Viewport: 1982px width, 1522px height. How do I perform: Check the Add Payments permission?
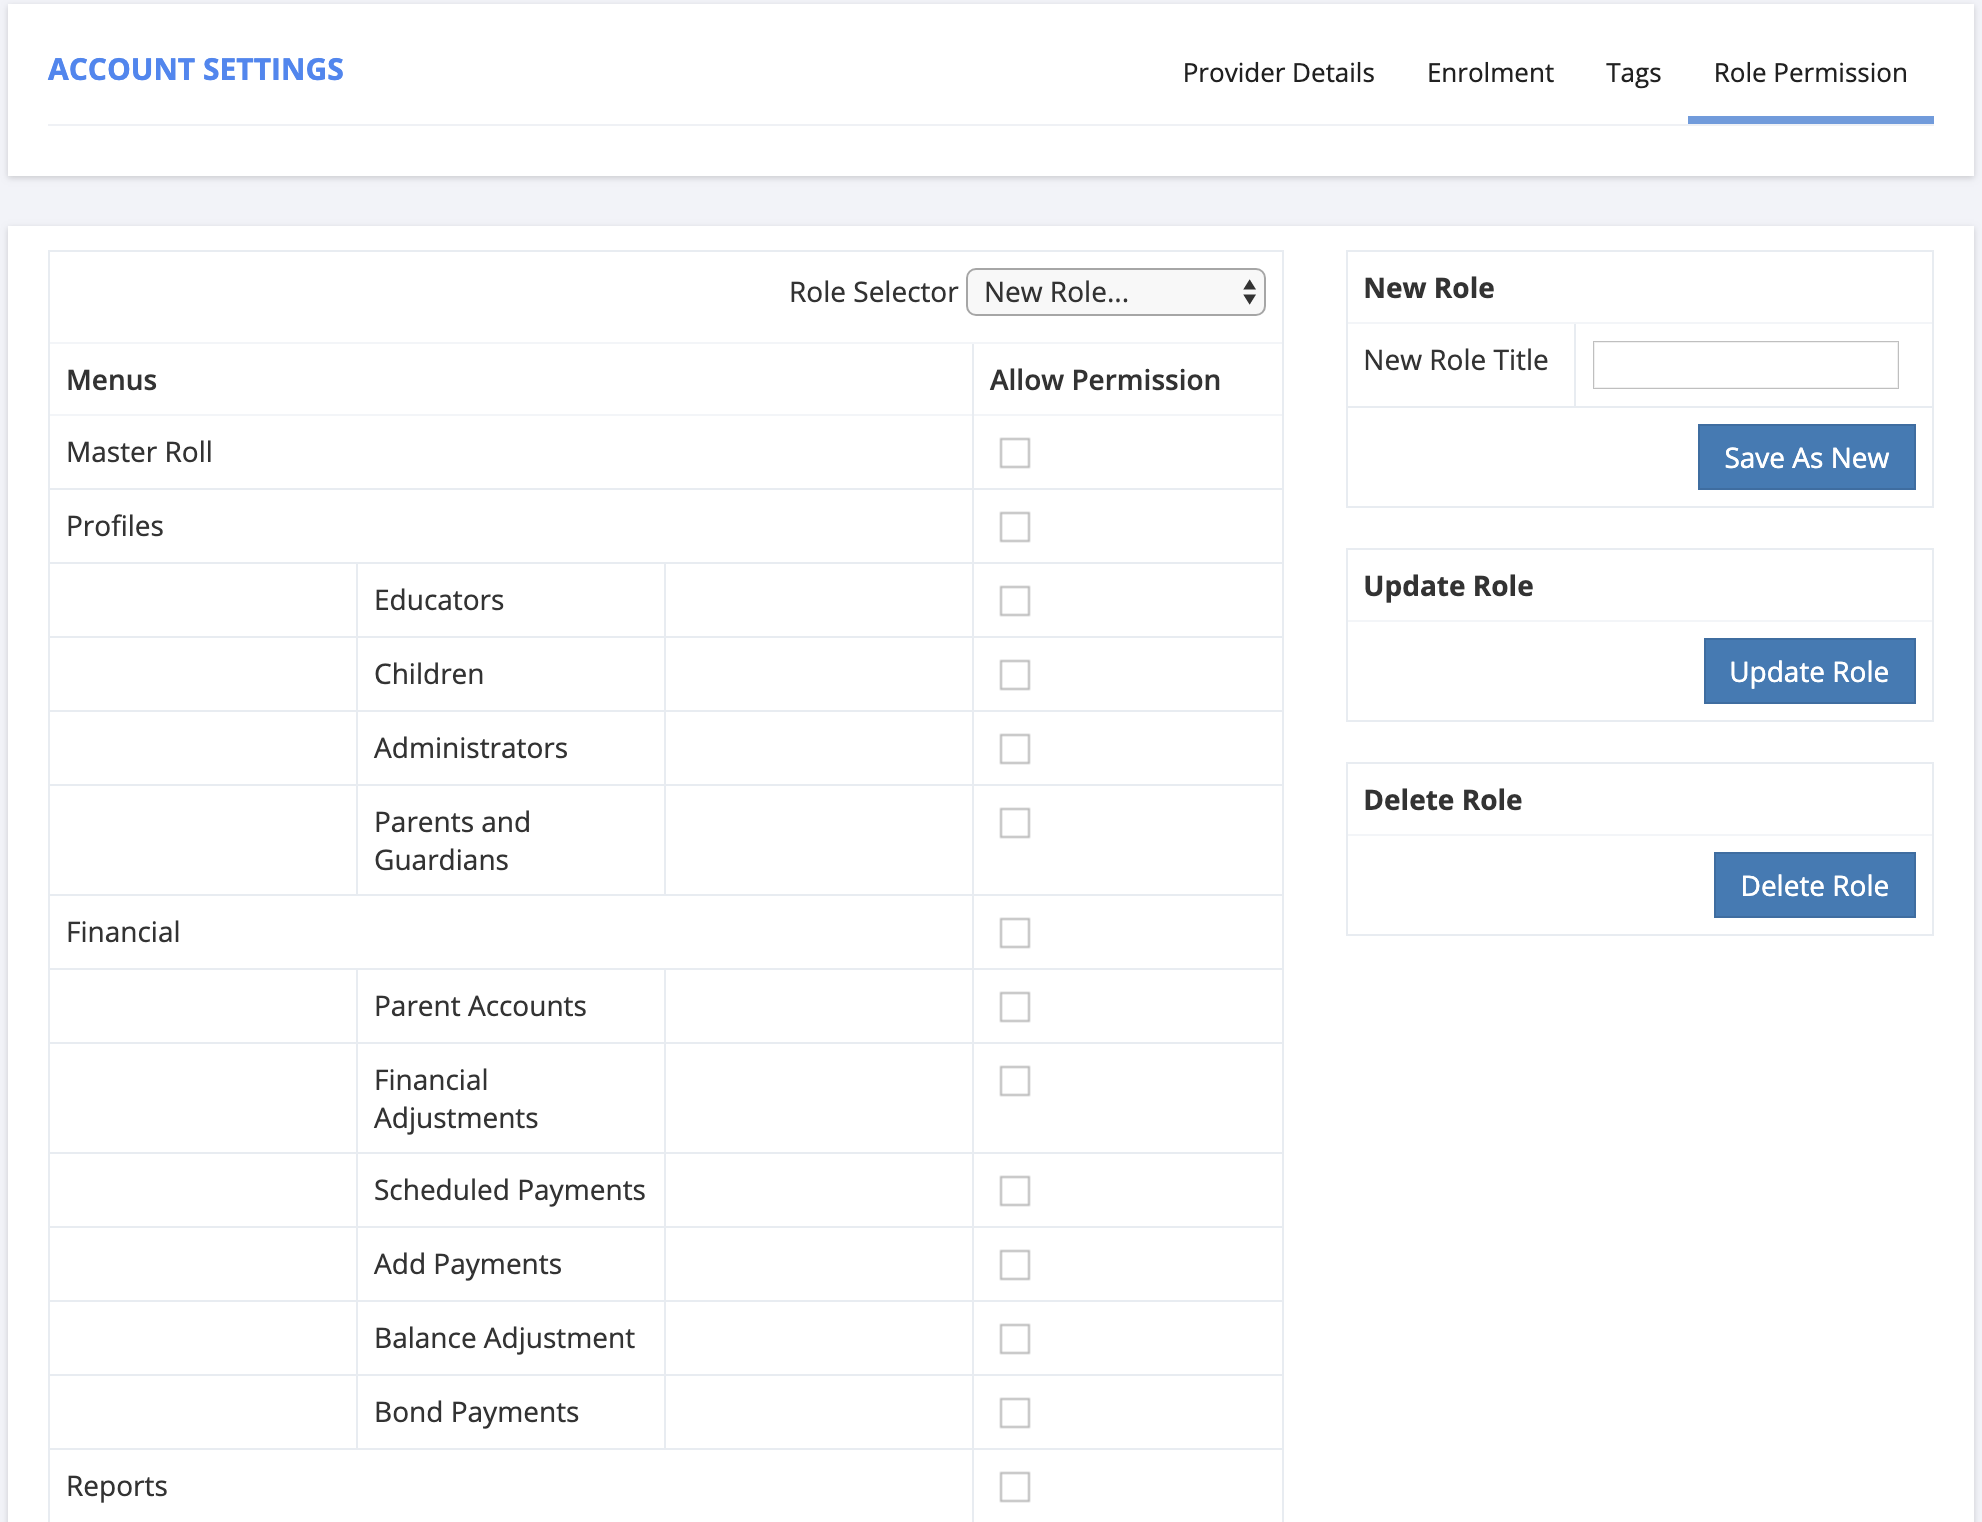tap(1014, 1264)
